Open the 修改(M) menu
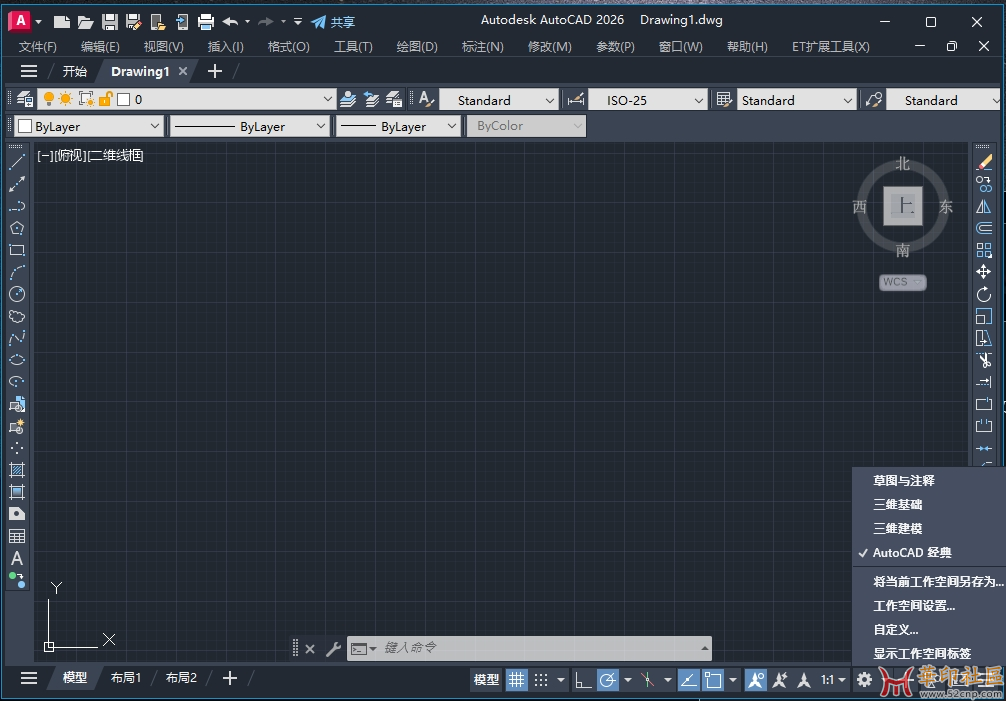This screenshot has height=701, width=1006. [x=549, y=47]
